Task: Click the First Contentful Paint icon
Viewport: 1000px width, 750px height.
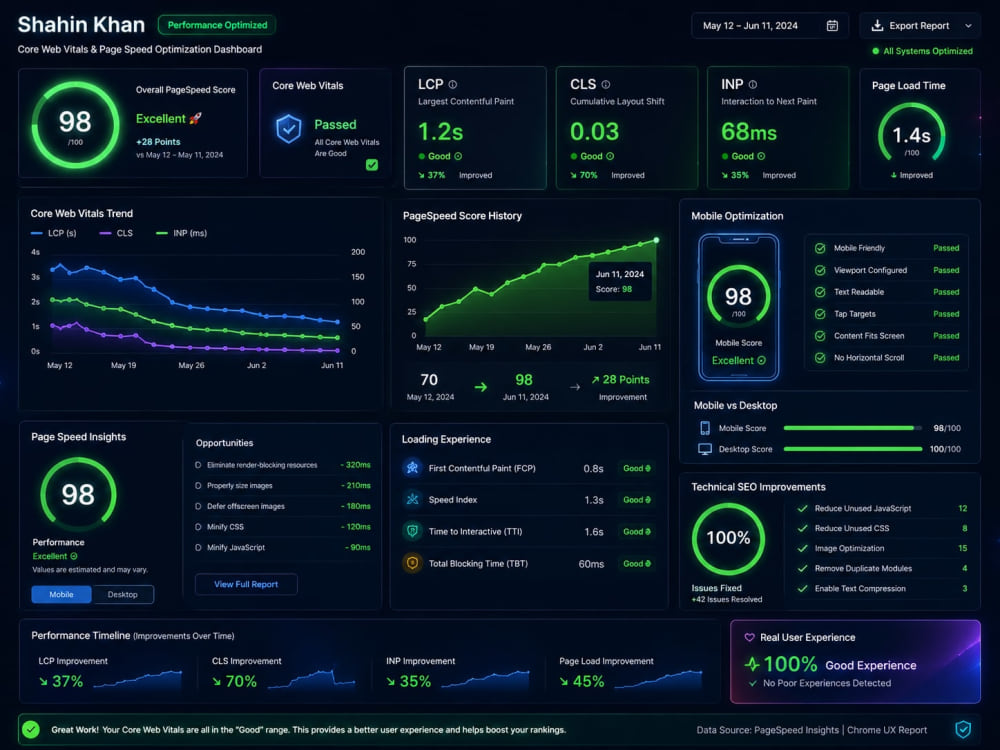Action: coord(413,467)
